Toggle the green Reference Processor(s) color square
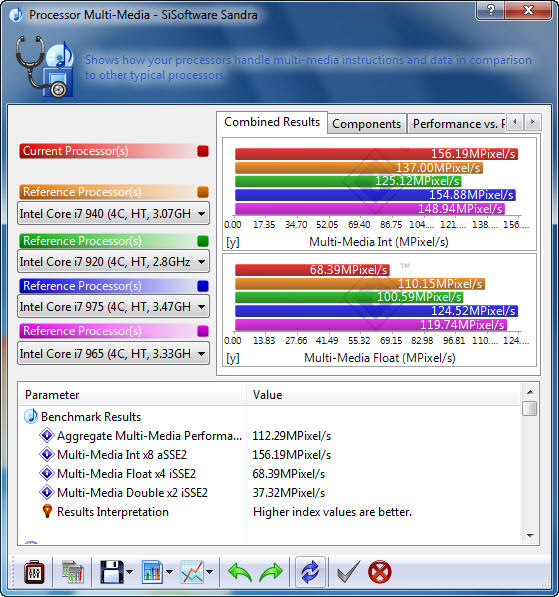This screenshot has width=559, height=597. point(203,241)
